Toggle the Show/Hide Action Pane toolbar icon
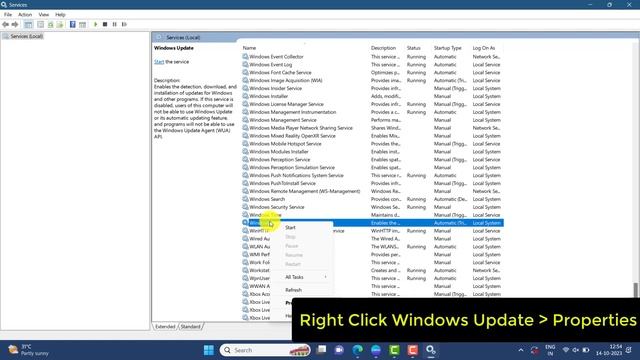 82,24
